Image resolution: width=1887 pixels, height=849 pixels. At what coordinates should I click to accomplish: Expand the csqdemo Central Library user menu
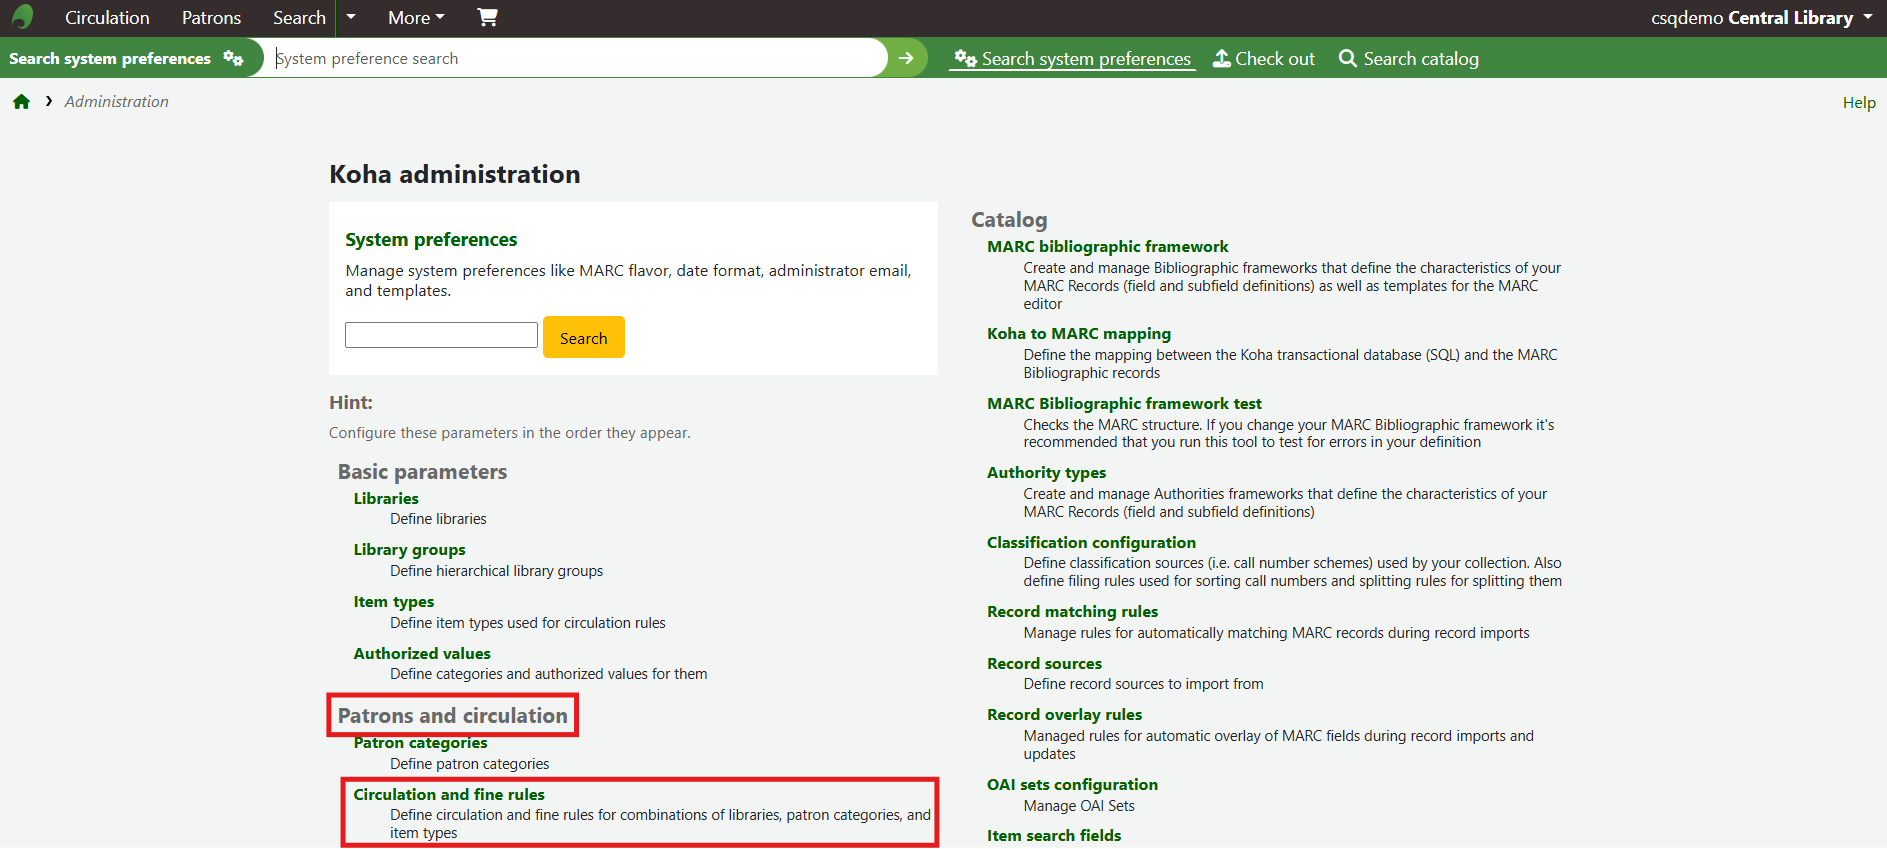pyautogui.click(x=1761, y=18)
